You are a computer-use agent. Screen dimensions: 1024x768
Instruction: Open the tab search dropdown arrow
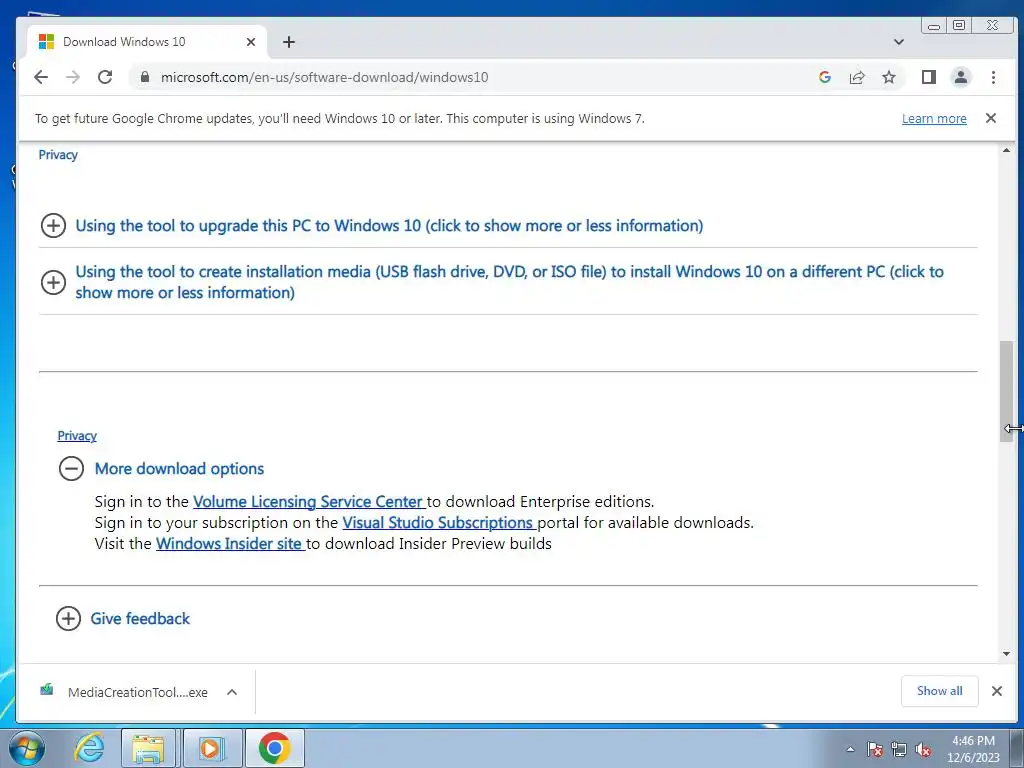(899, 42)
